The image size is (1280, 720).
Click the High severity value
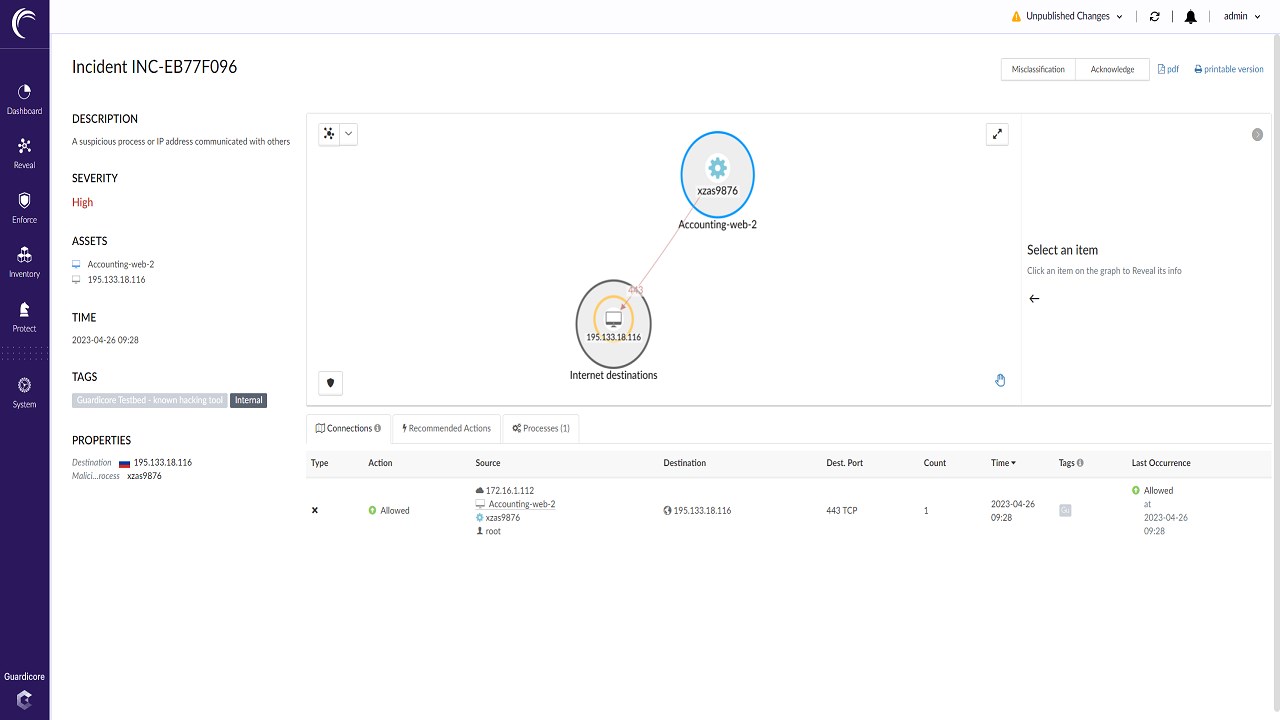82,202
